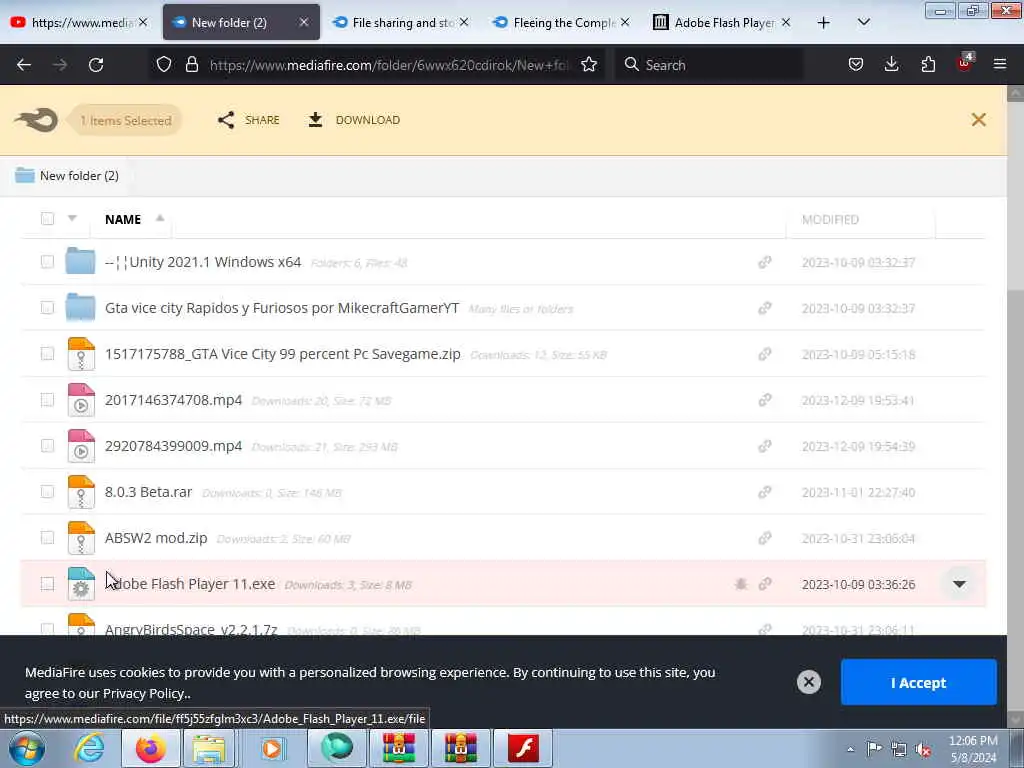Check the 8.0.3 Beta.rar checkbox
Viewport: 1024px width, 768px height.
47,492
